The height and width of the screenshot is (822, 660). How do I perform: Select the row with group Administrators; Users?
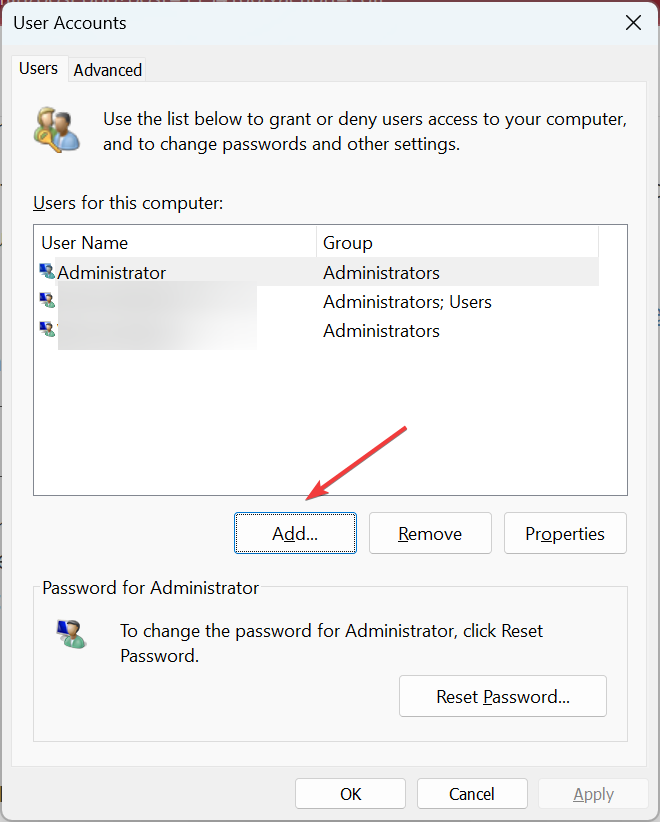click(317, 301)
